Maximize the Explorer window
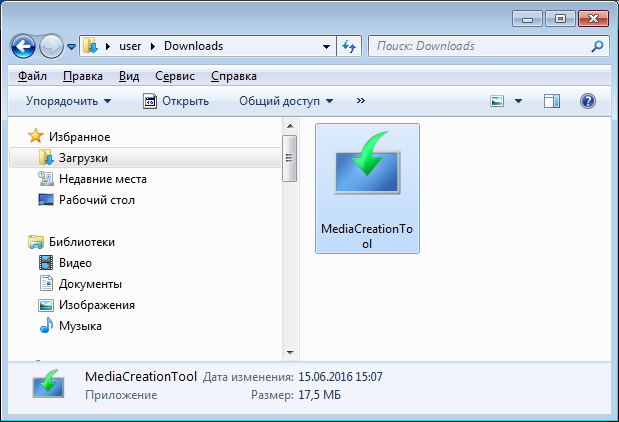The image size is (619, 422). pyautogui.click(x=561, y=19)
